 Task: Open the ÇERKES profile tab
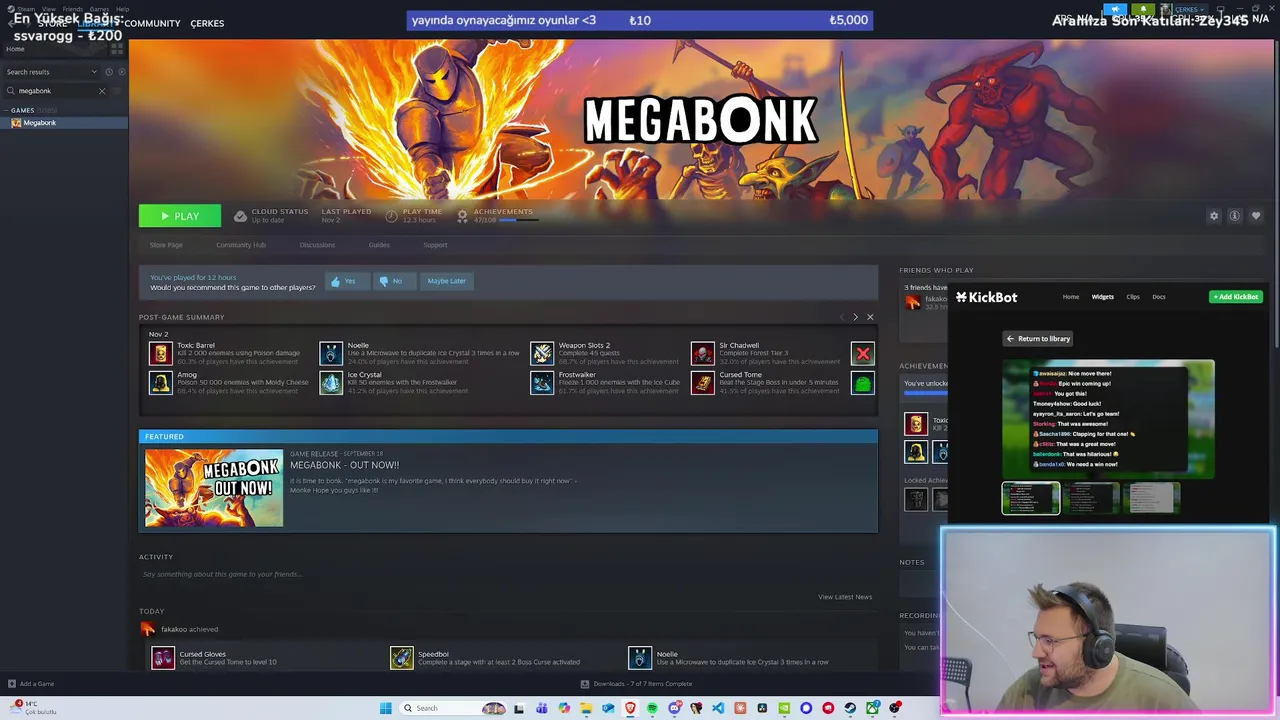pos(207,23)
